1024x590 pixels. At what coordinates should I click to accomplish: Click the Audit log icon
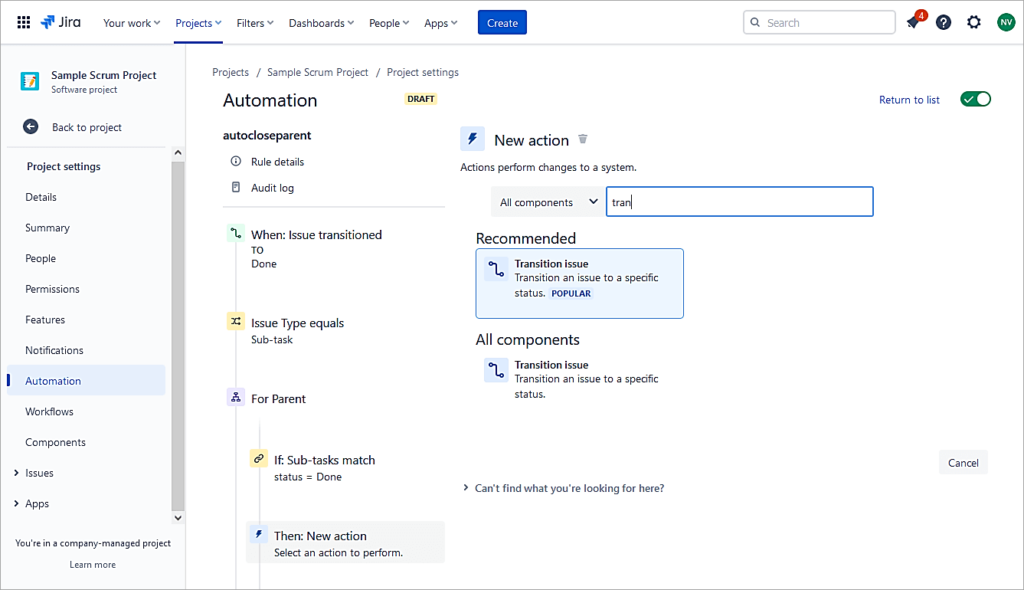click(x=236, y=187)
